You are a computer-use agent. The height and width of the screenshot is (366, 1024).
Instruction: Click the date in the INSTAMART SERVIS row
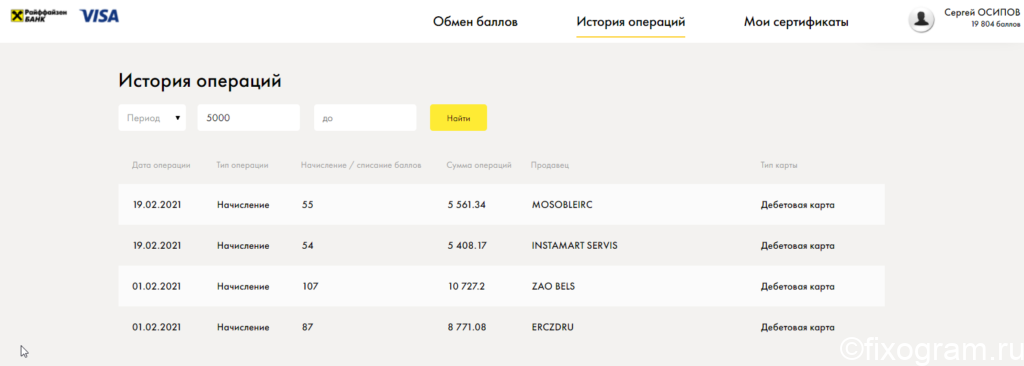click(x=157, y=246)
